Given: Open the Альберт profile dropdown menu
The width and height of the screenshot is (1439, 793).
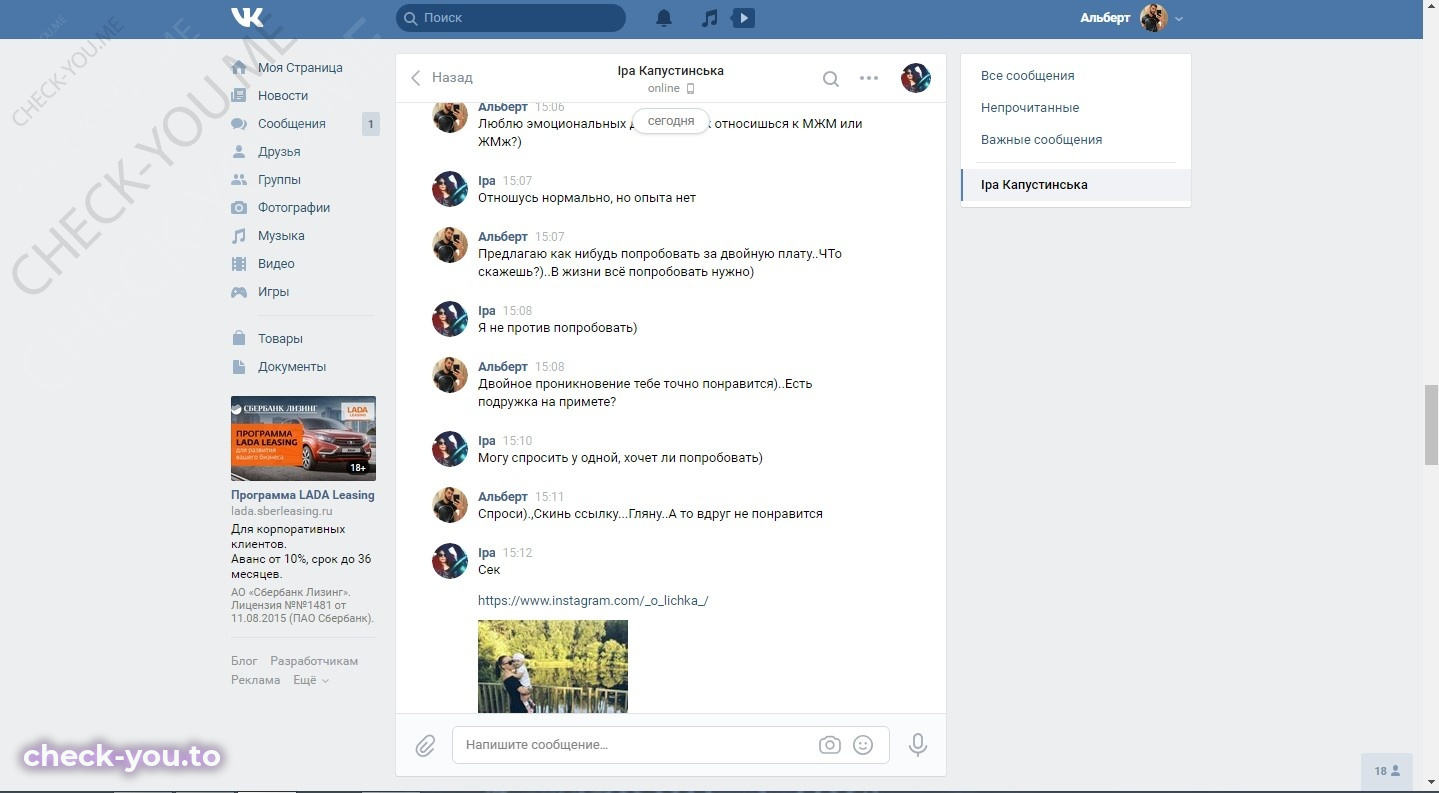Looking at the screenshot, I should (x=1131, y=18).
